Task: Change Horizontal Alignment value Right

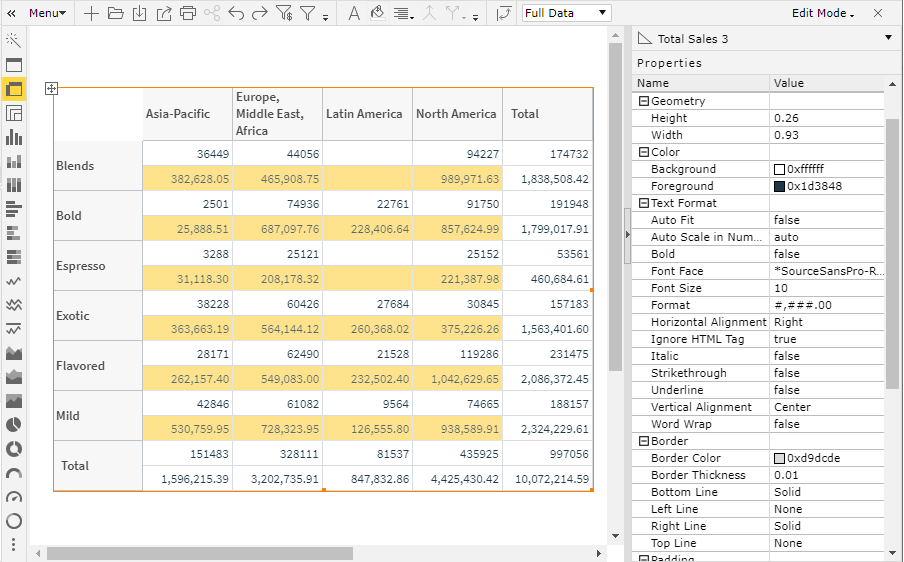Action: click(826, 322)
